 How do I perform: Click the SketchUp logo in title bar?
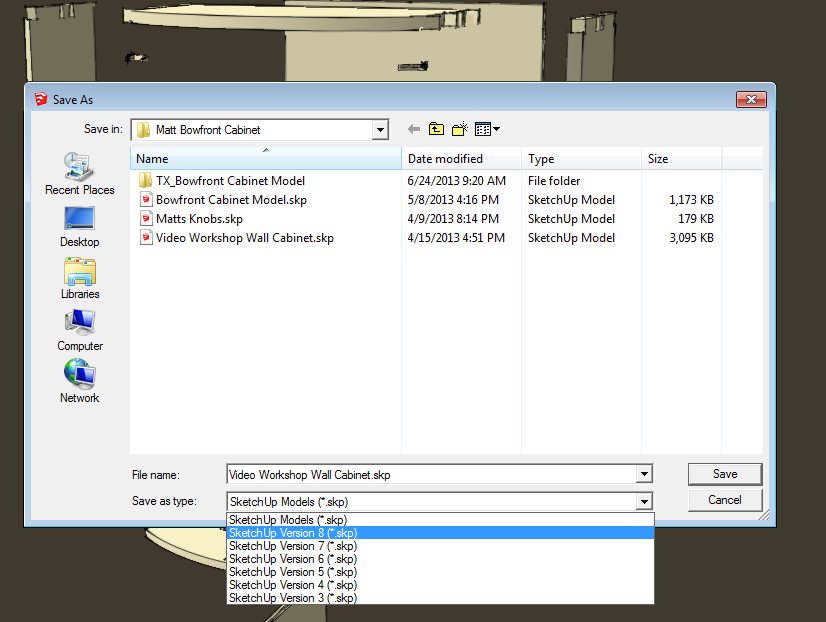41,99
